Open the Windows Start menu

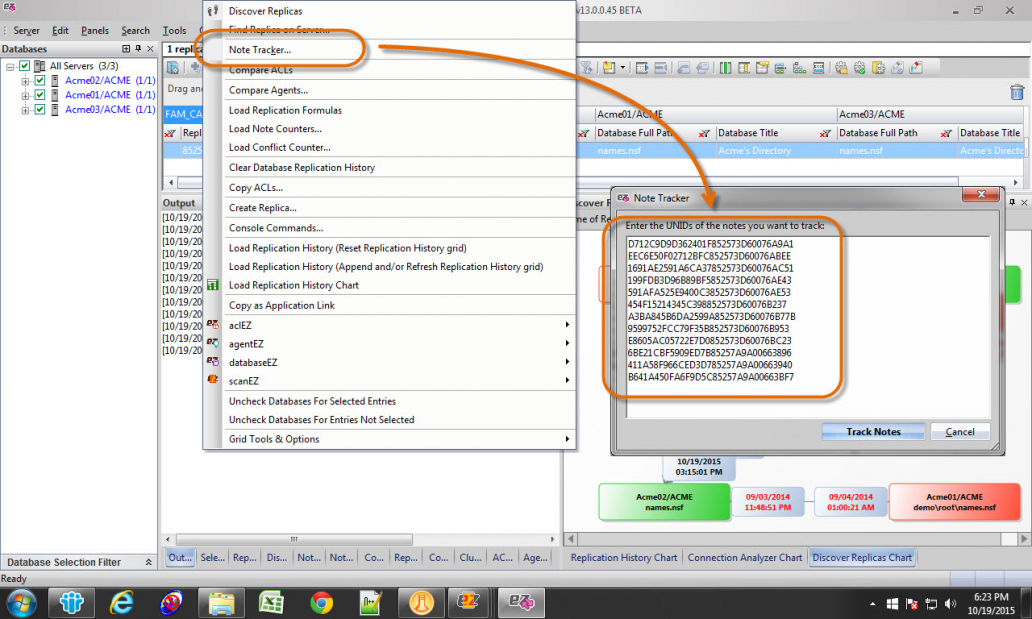pyautogui.click(x=21, y=603)
